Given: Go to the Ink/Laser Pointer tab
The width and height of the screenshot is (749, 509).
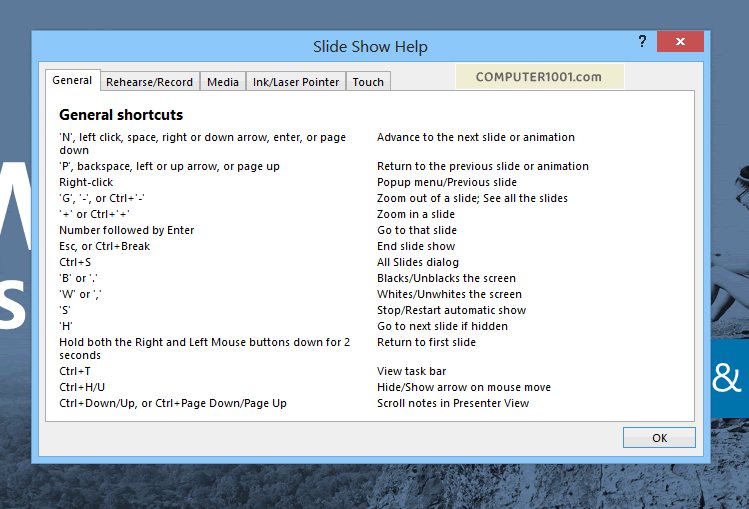Looking at the screenshot, I should 296,82.
